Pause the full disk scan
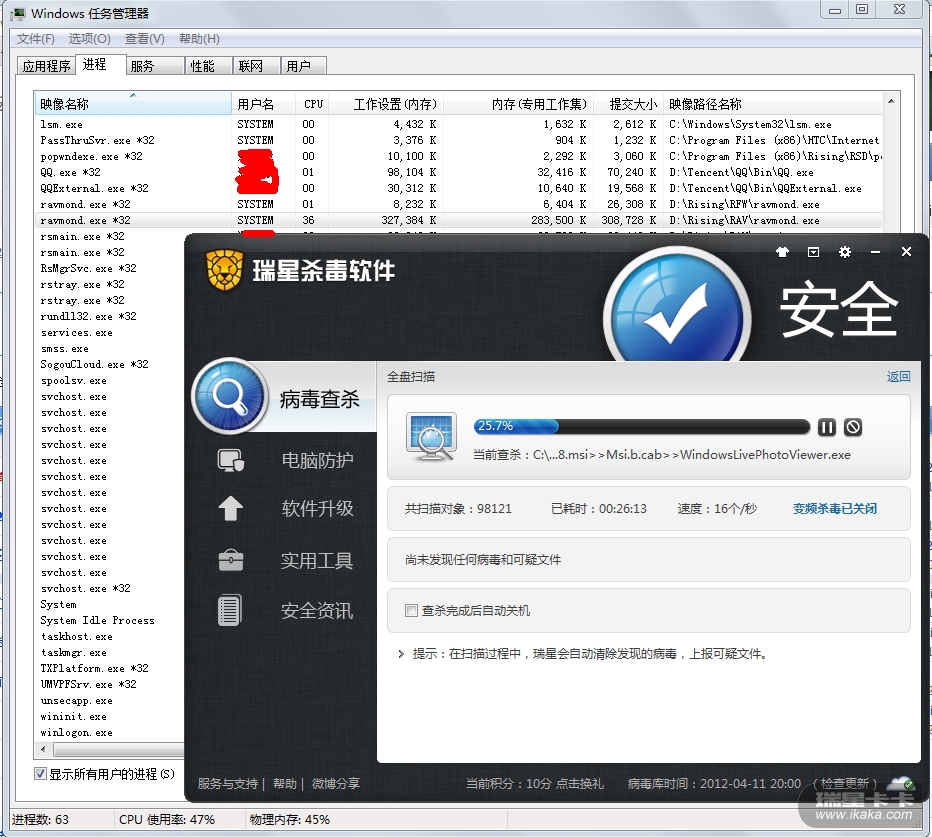The height and width of the screenshot is (837, 932). [x=826, y=427]
